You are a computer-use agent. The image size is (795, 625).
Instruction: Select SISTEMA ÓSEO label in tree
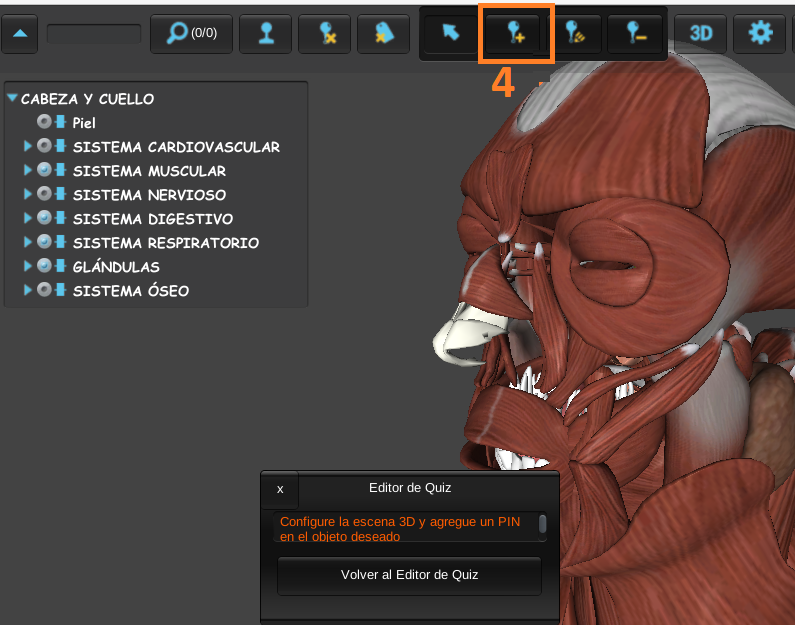(131, 290)
